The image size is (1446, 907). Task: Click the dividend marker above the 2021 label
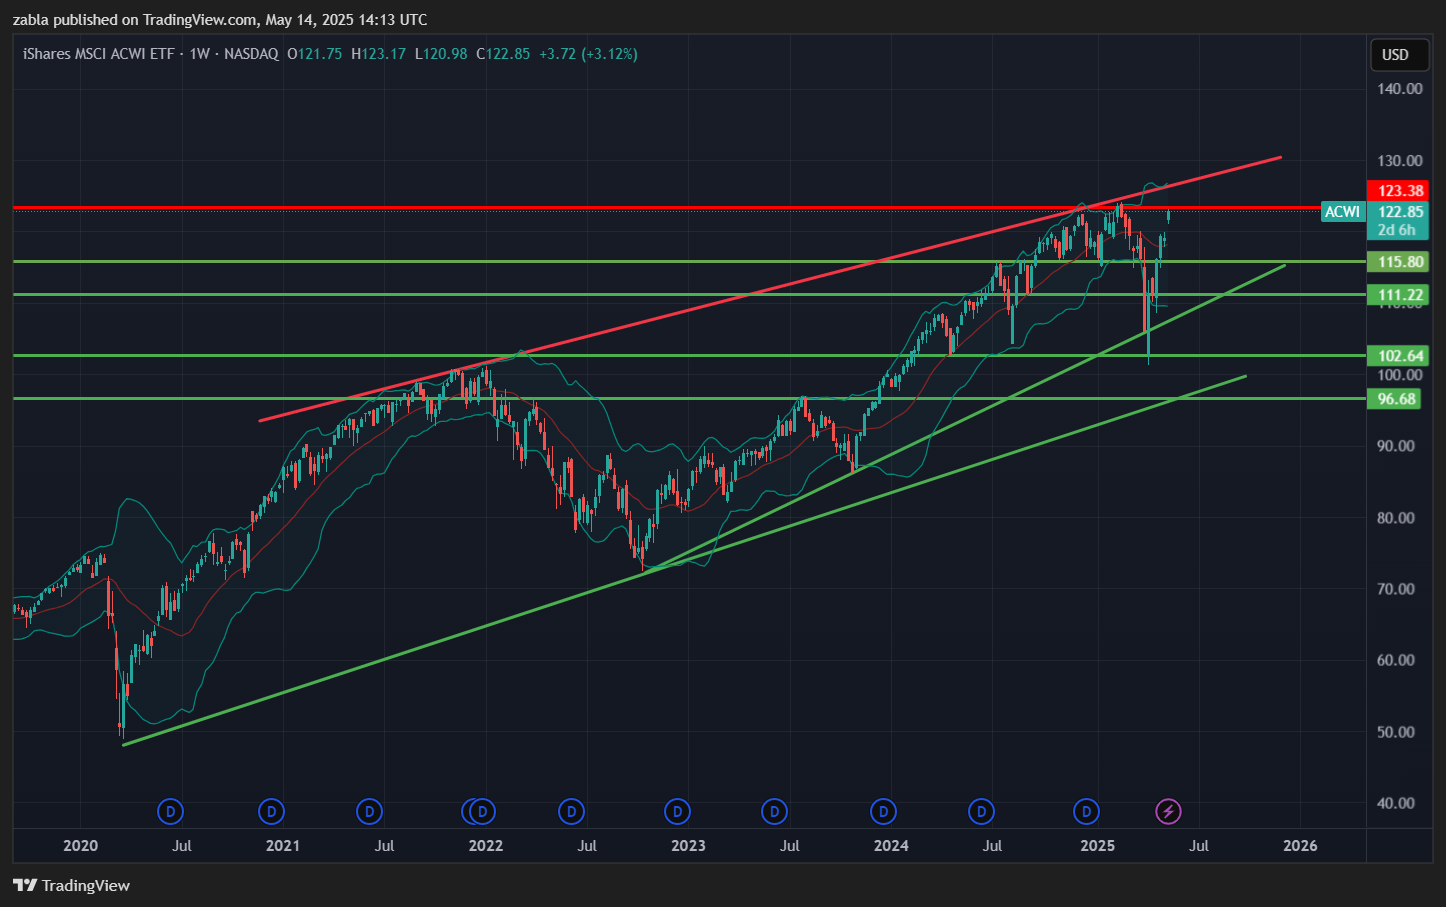pyautogui.click(x=270, y=811)
